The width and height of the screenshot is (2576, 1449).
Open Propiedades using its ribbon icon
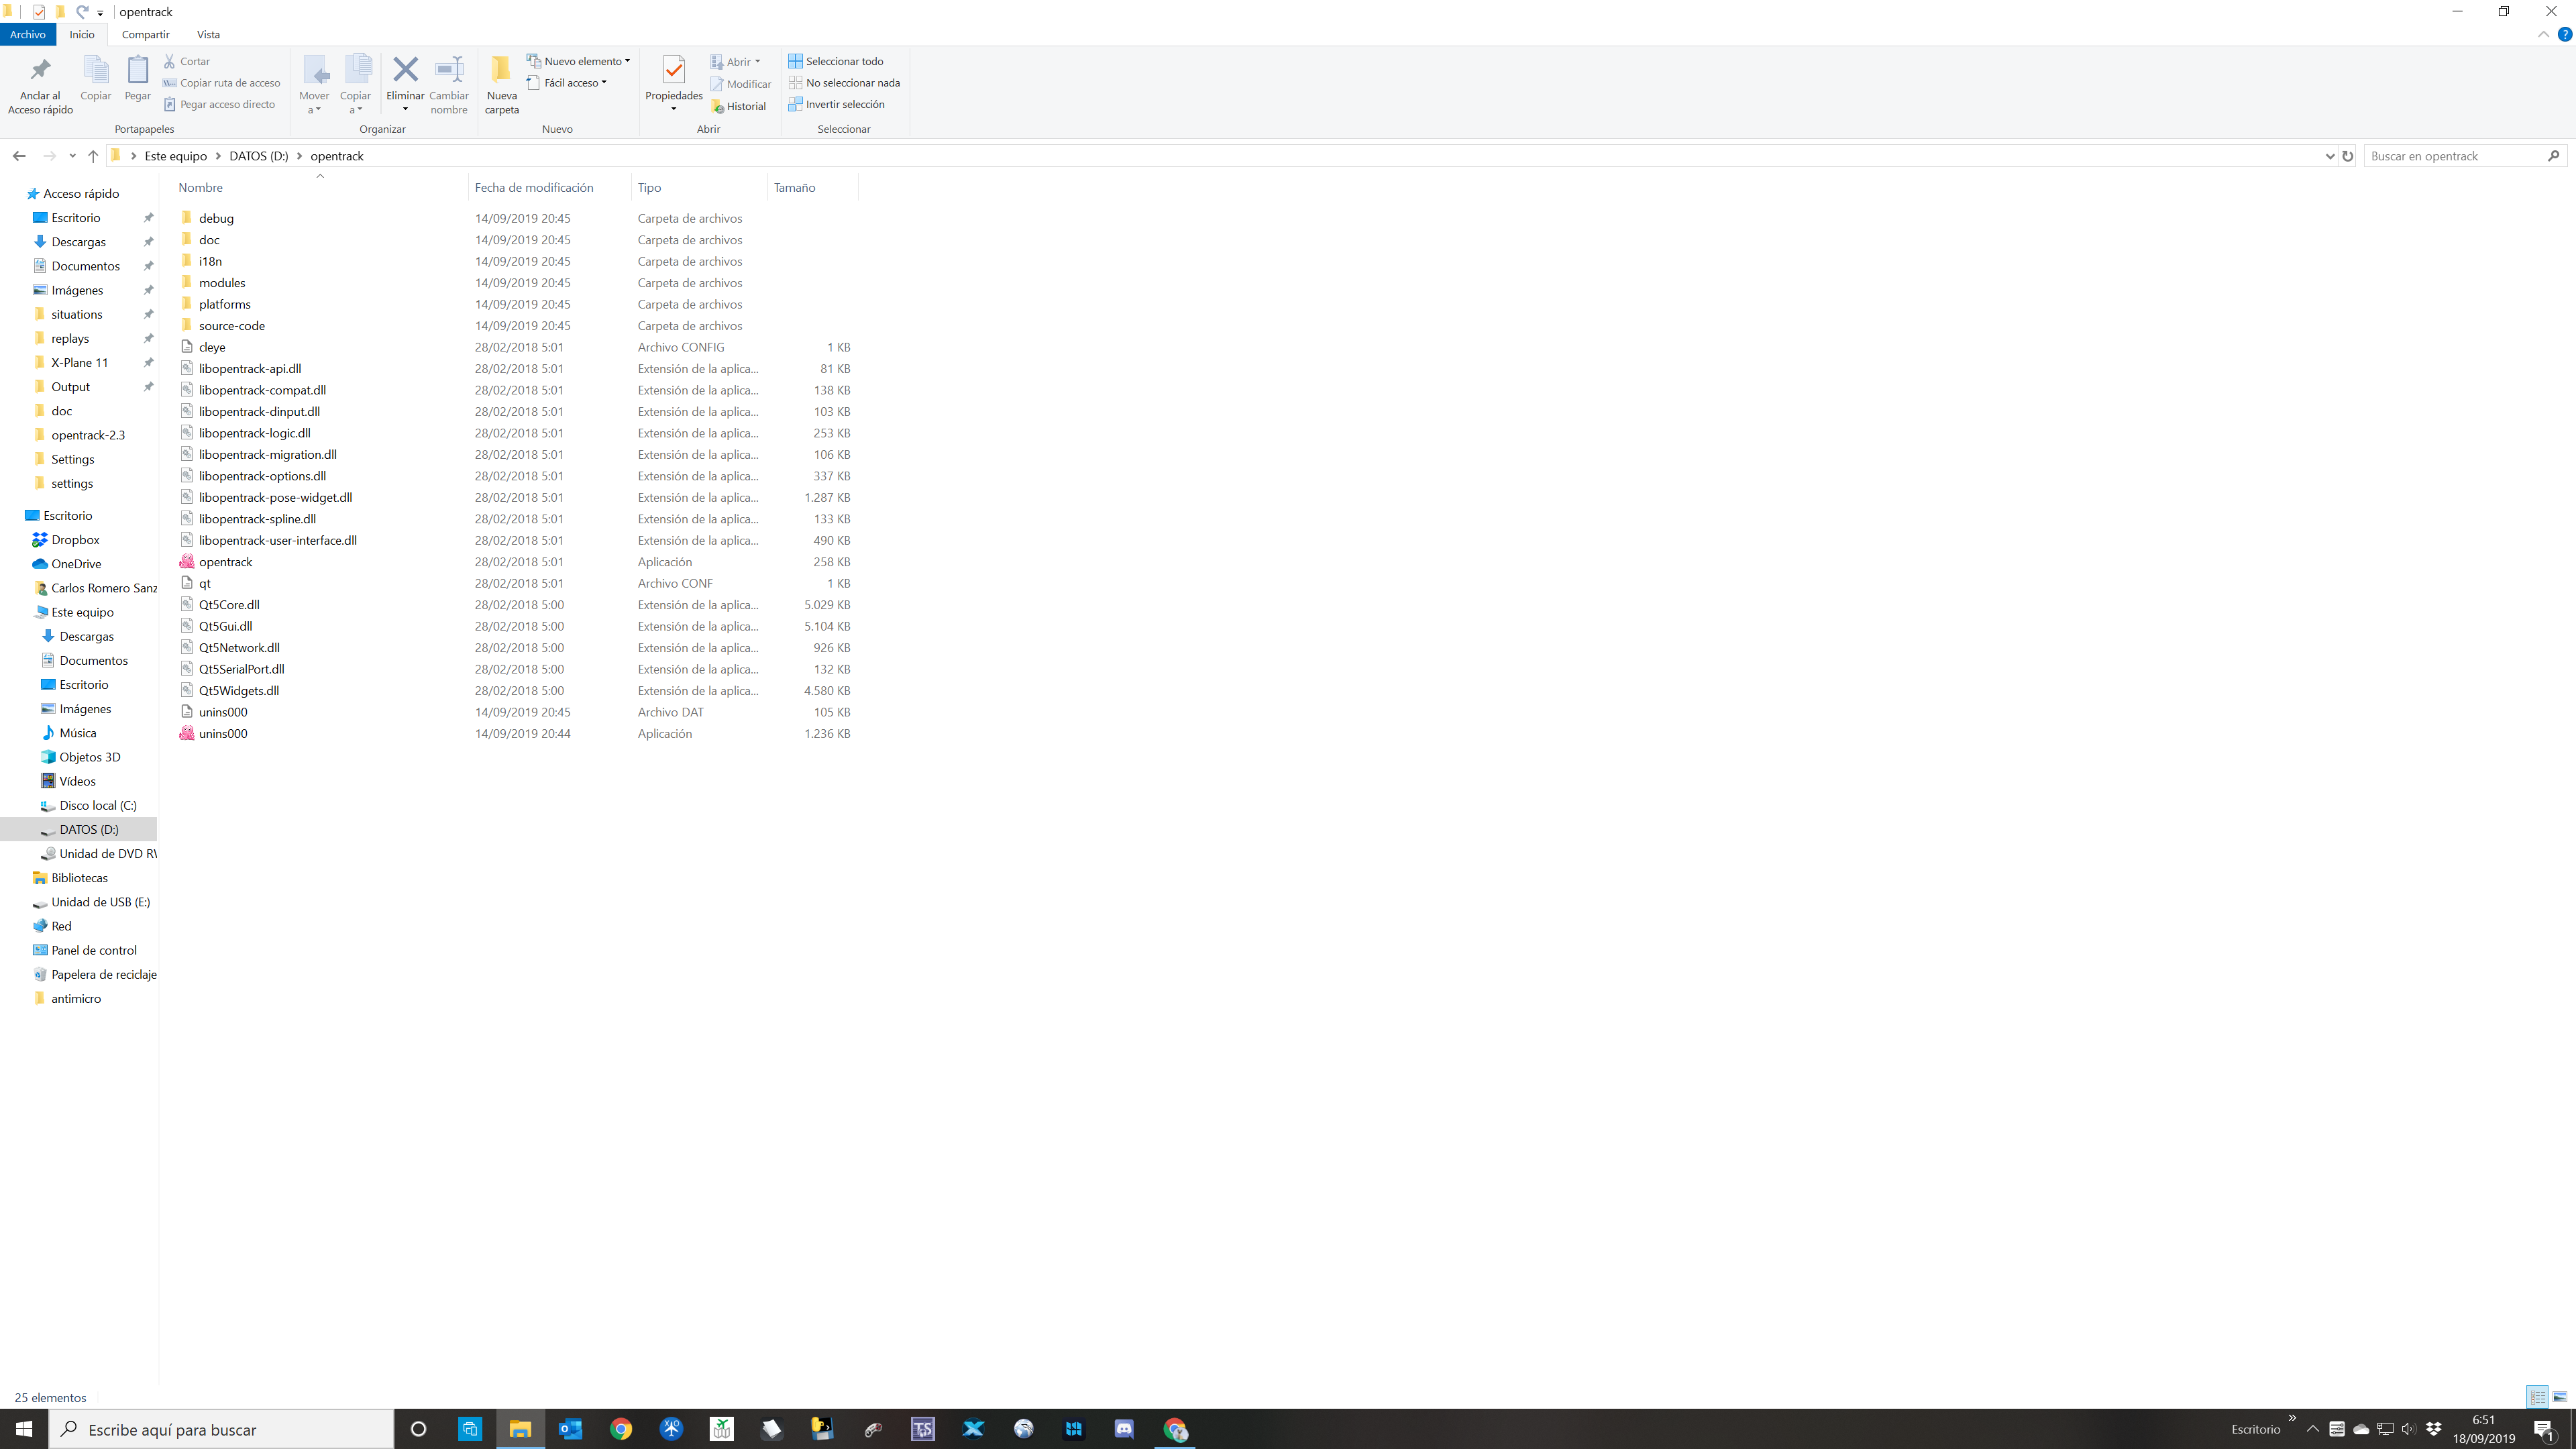[x=673, y=70]
